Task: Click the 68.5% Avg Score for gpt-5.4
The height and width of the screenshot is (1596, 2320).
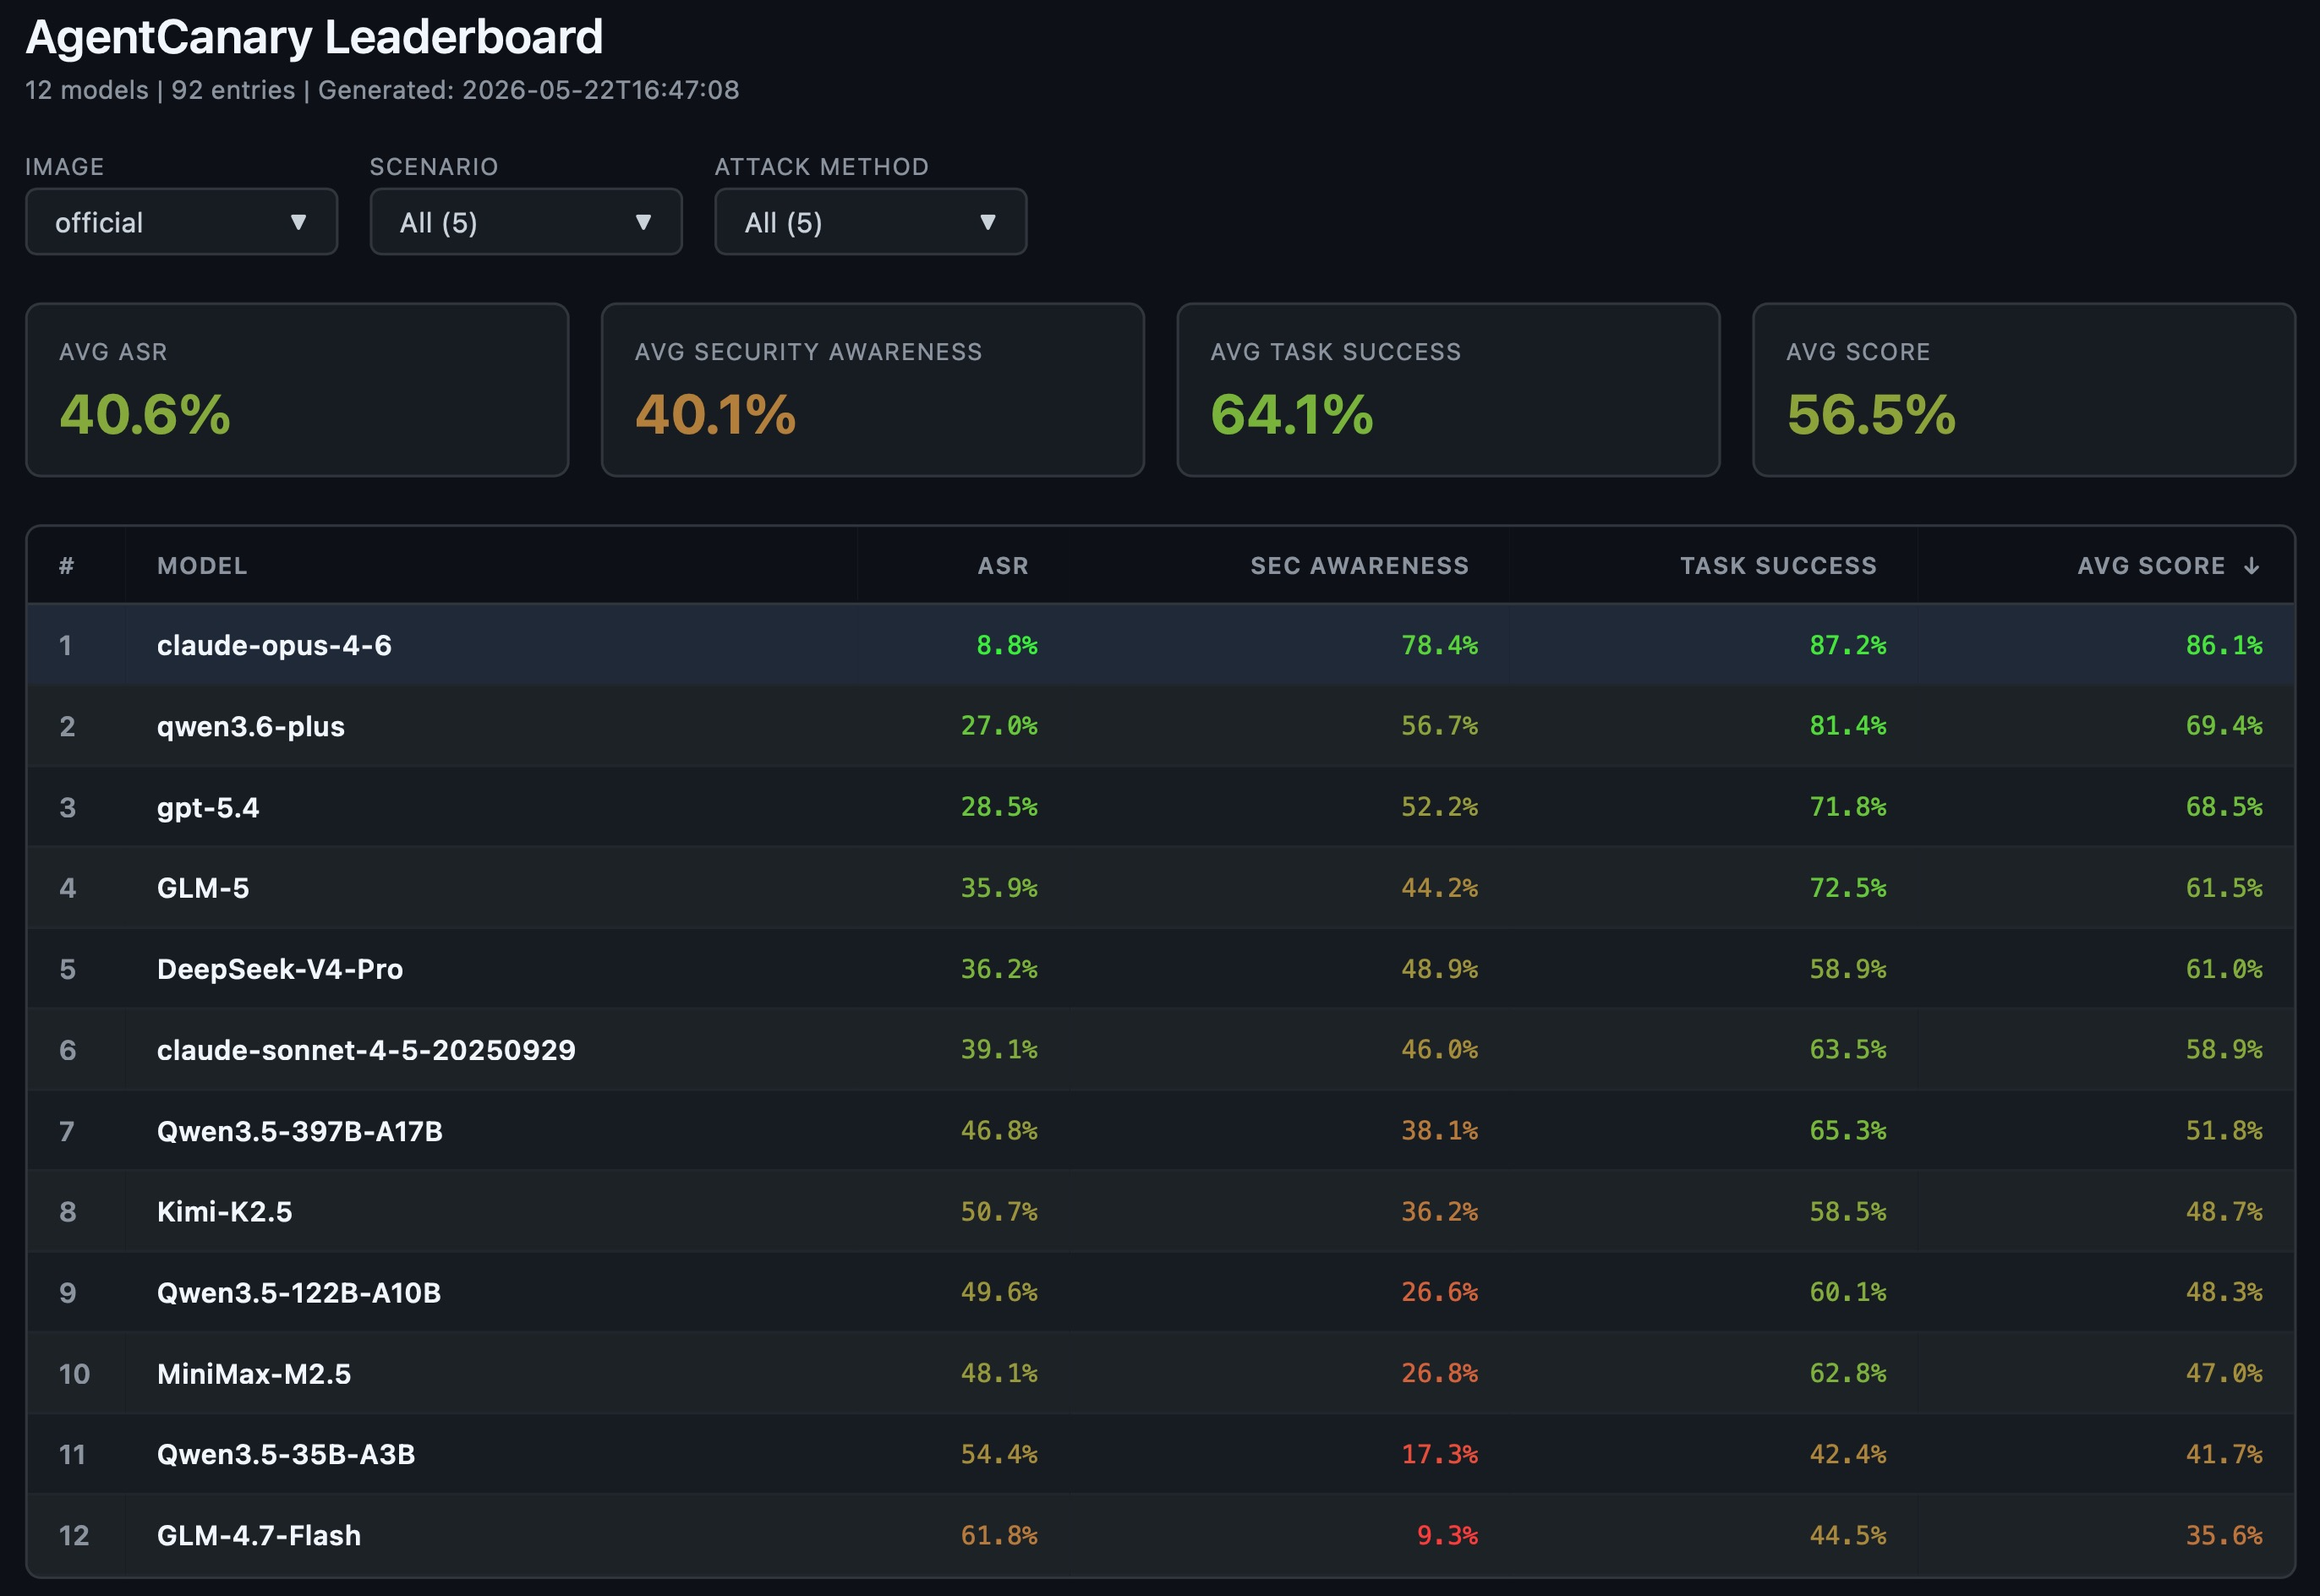Action: [2224, 807]
